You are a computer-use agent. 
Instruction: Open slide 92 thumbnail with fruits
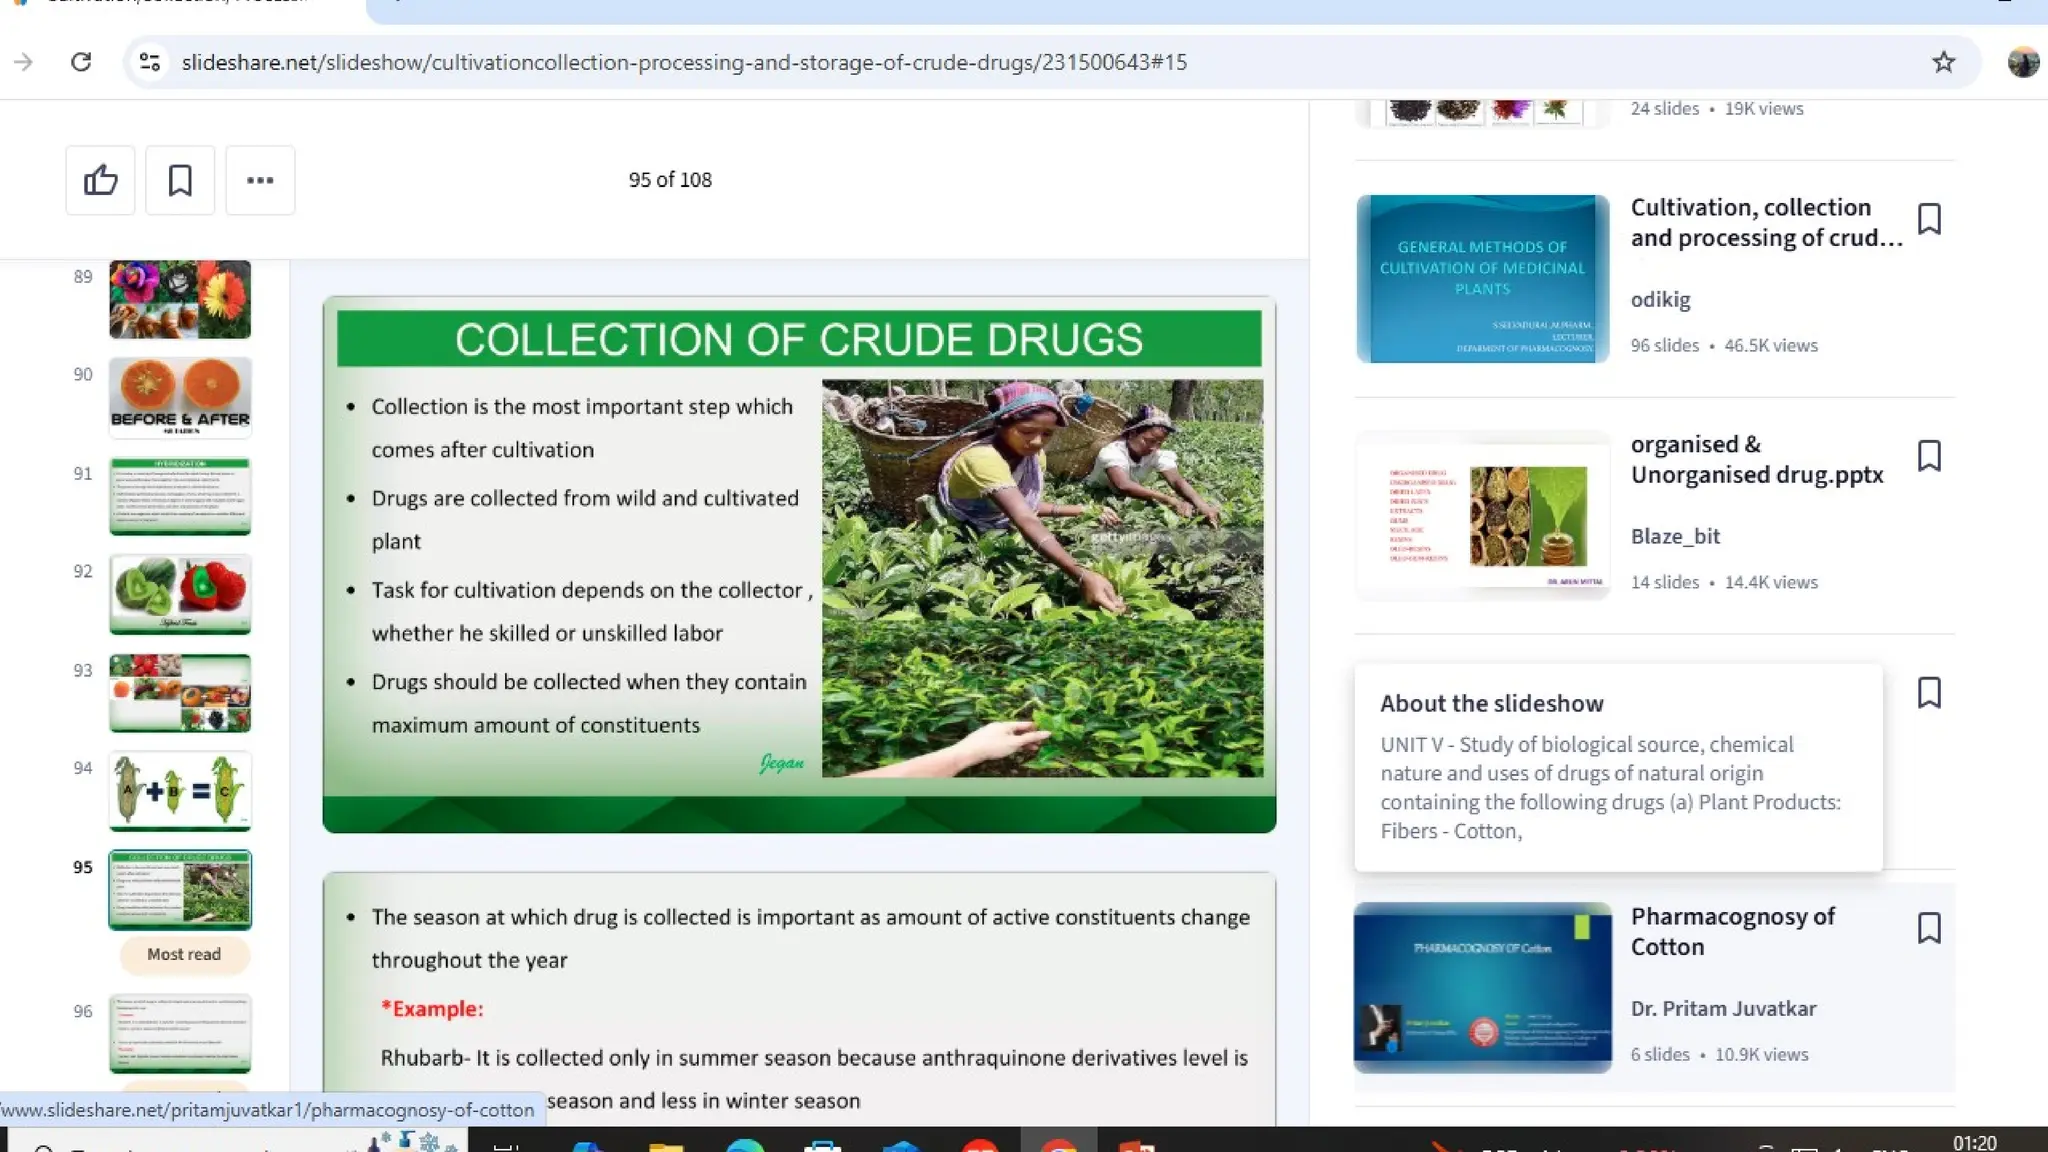pyautogui.click(x=180, y=594)
